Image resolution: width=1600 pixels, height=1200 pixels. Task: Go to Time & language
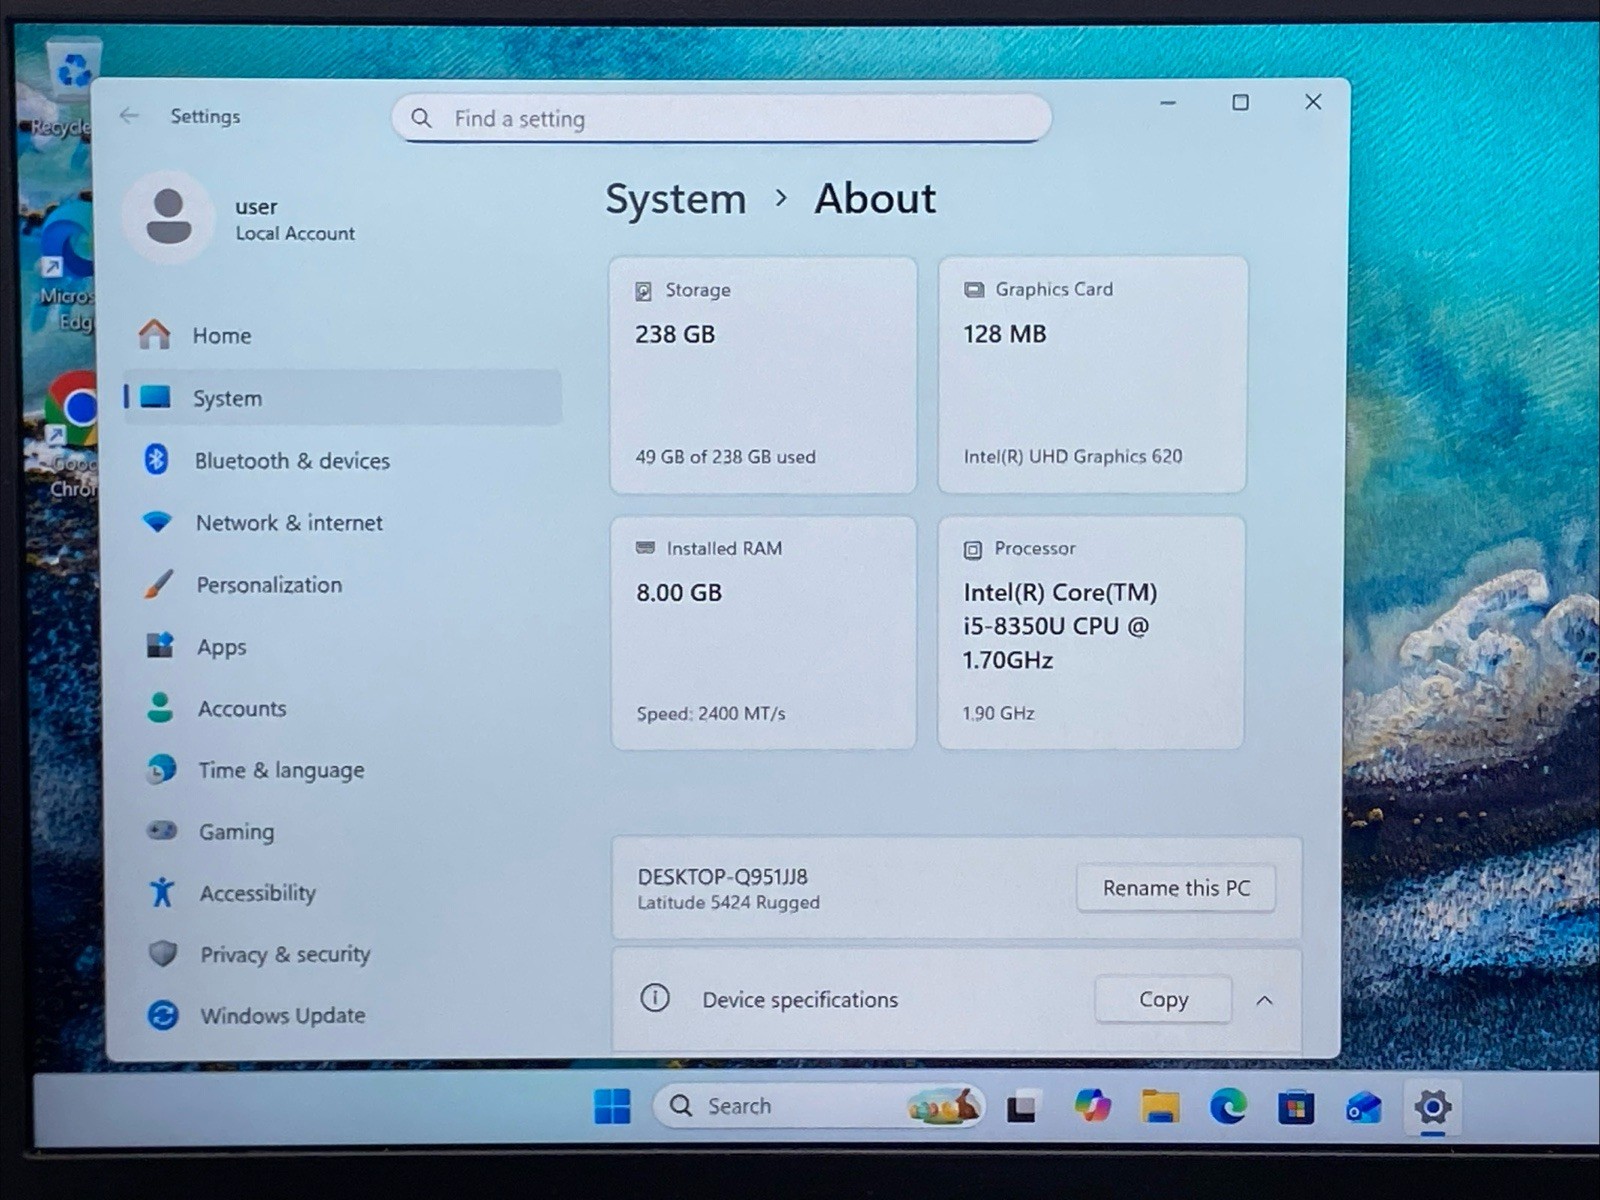coord(344,769)
